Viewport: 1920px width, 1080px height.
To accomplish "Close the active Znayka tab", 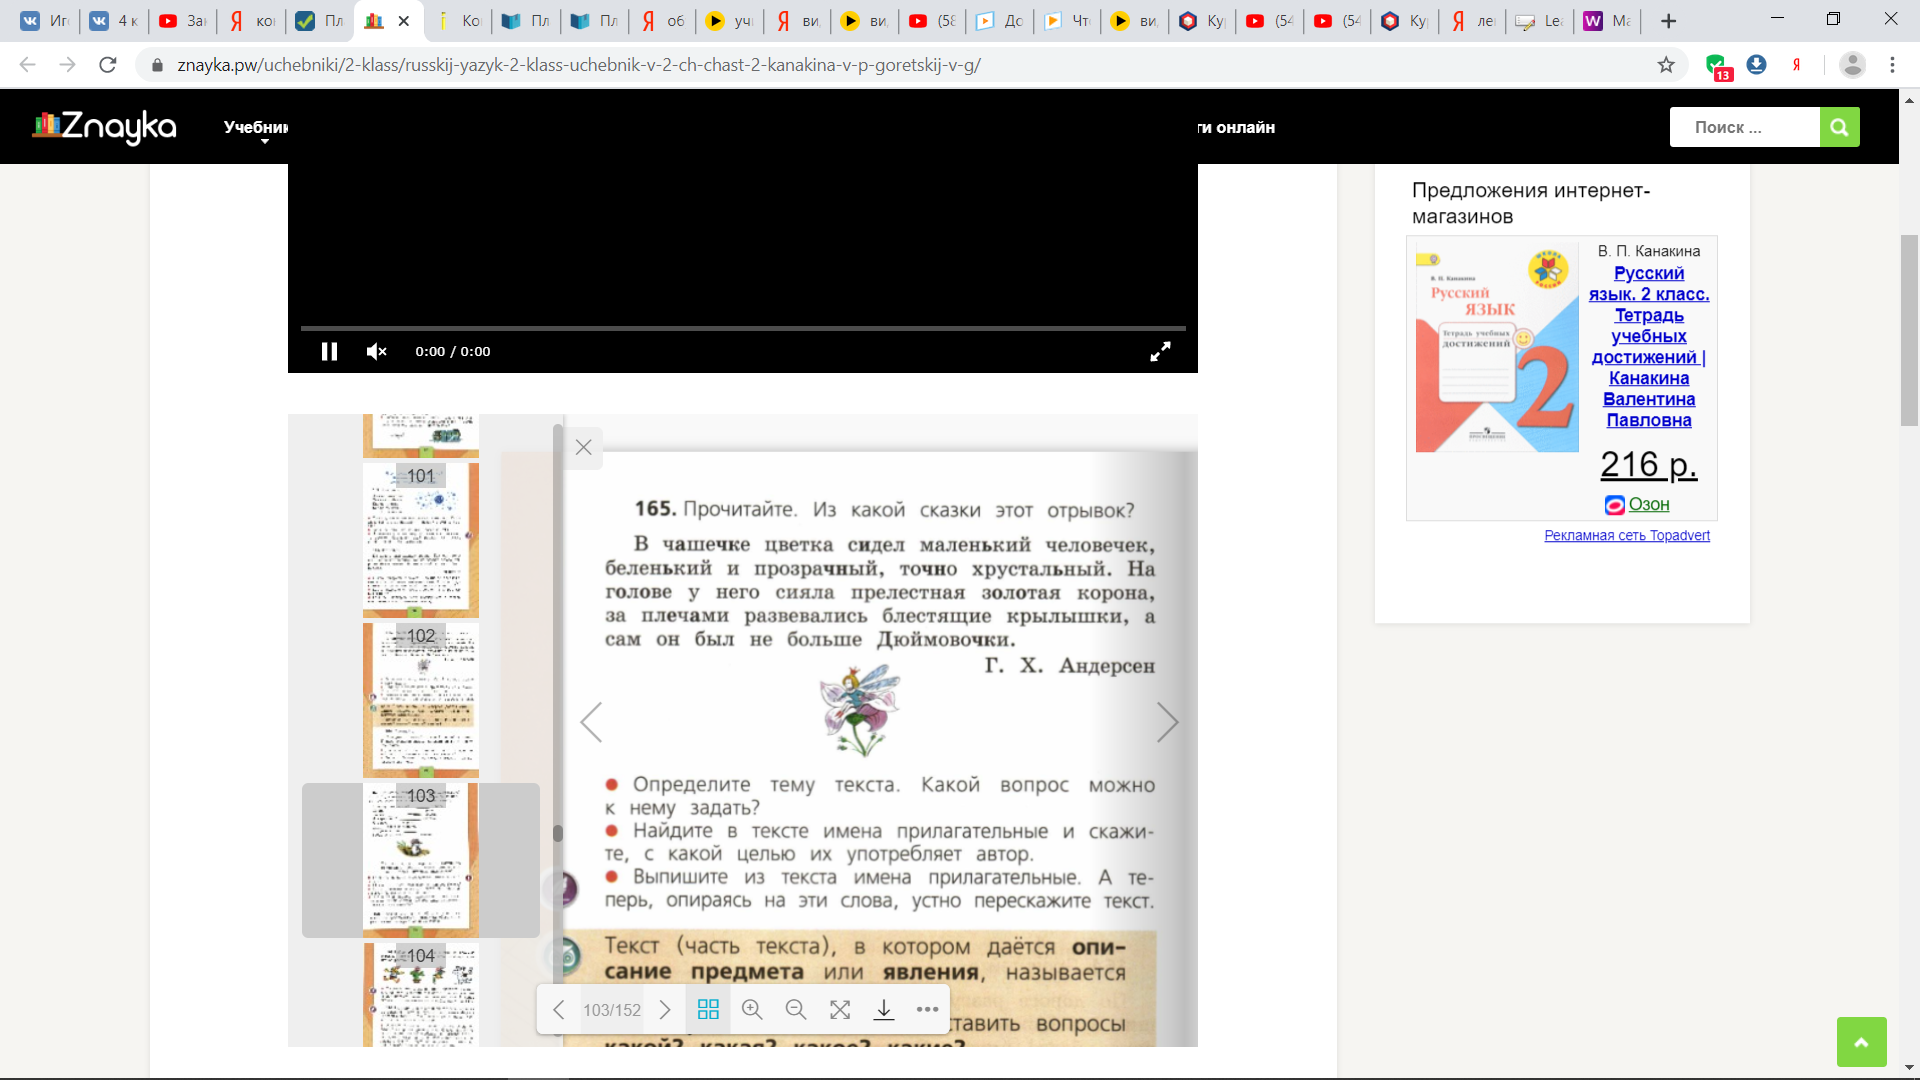I will point(404,21).
